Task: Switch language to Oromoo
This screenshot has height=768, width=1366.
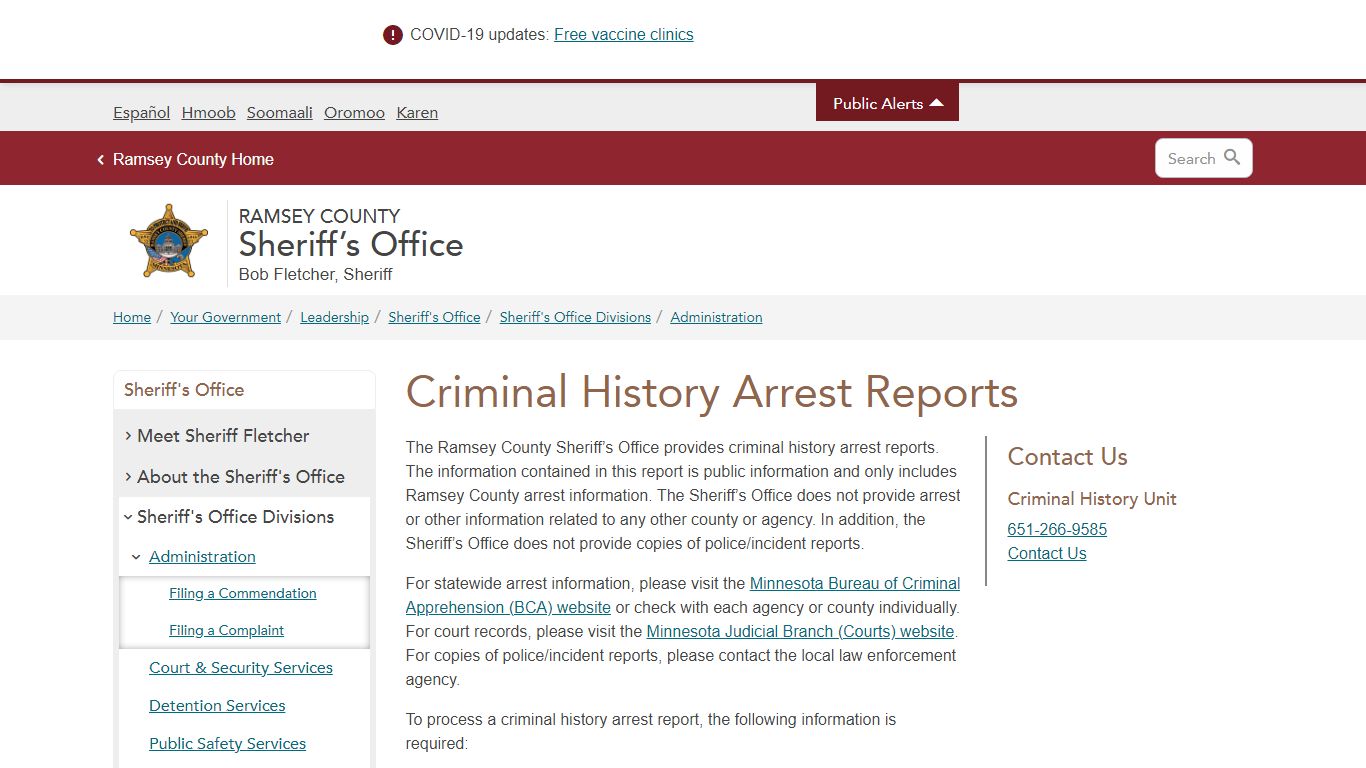Action: tap(354, 112)
